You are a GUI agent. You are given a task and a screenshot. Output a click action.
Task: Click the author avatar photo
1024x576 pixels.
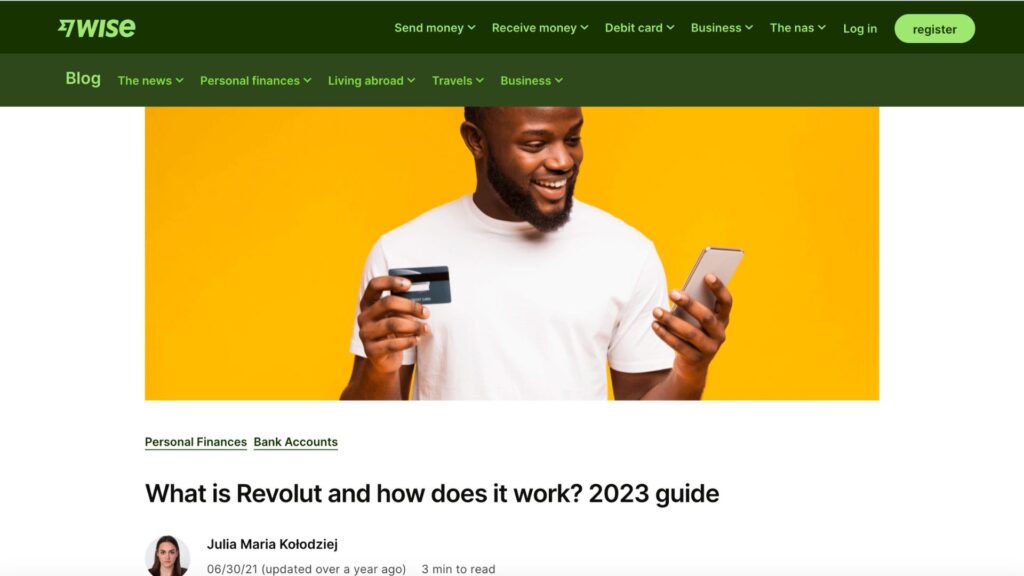(x=167, y=556)
